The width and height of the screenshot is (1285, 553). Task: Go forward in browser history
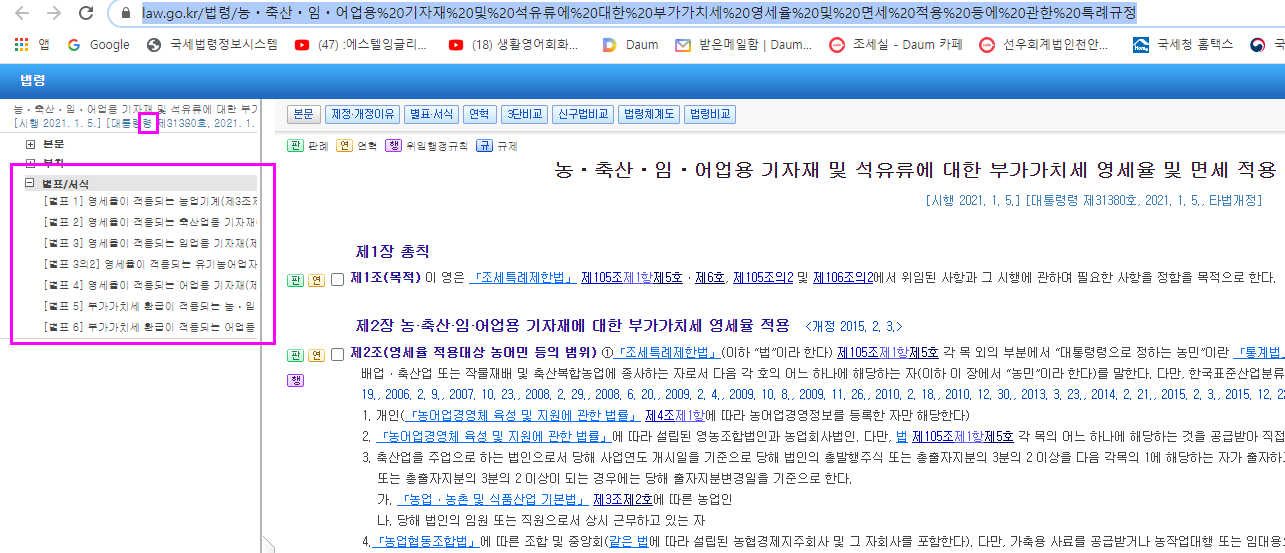click(x=54, y=14)
